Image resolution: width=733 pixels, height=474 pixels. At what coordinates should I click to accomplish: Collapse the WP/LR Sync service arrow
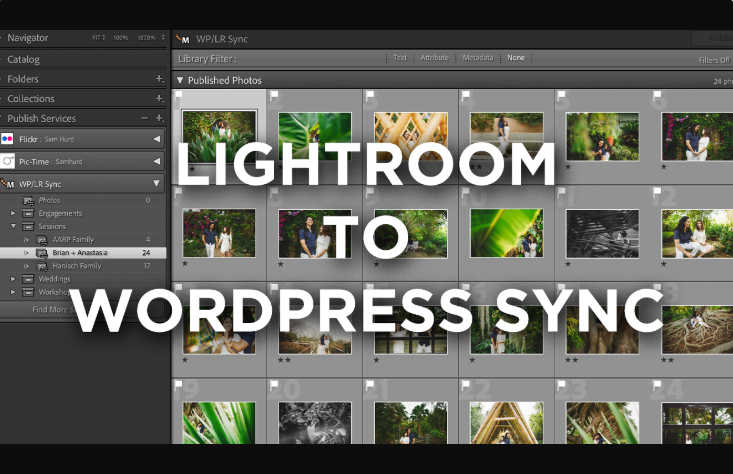pos(157,183)
